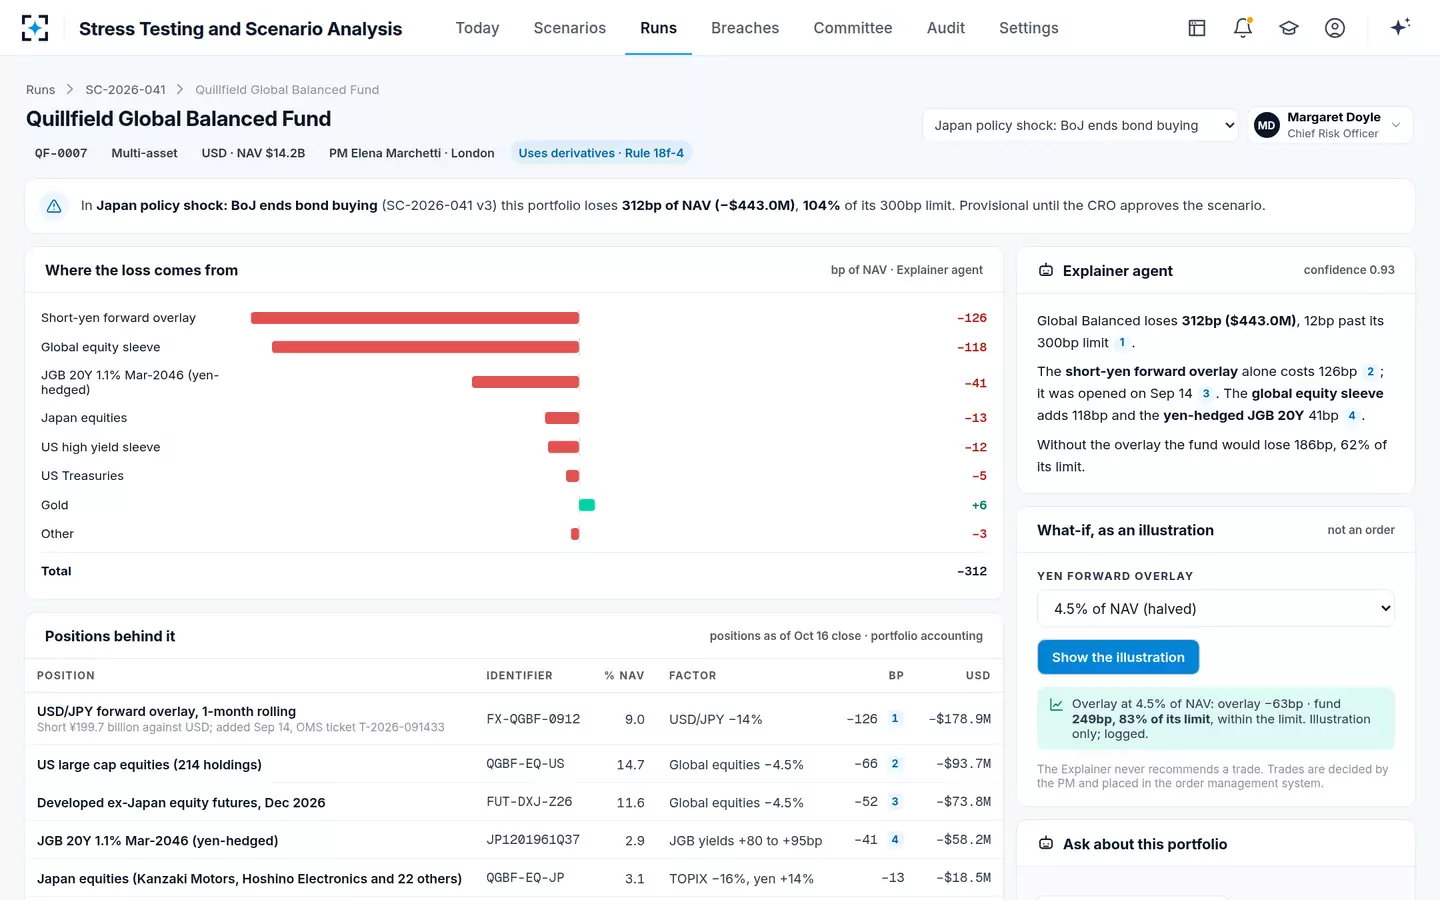Click the warning triangle icon in banner
This screenshot has width=1440, height=900.
point(54,206)
